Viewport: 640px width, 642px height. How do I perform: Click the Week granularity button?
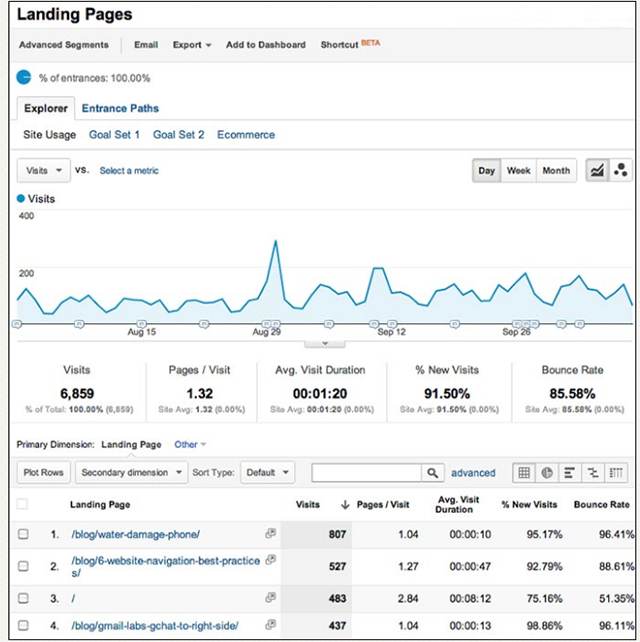(x=518, y=171)
